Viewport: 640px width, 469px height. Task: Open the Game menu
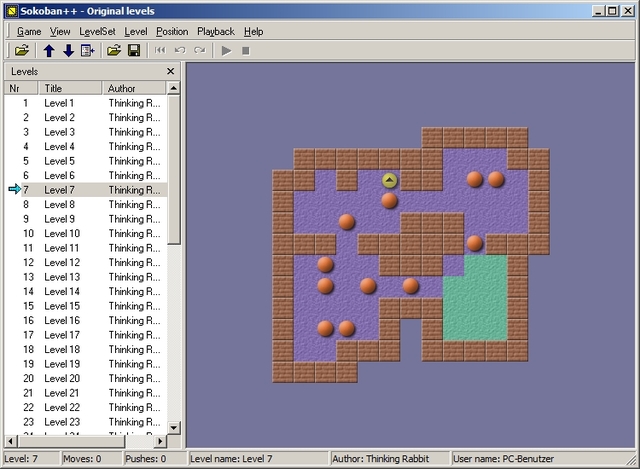point(29,31)
